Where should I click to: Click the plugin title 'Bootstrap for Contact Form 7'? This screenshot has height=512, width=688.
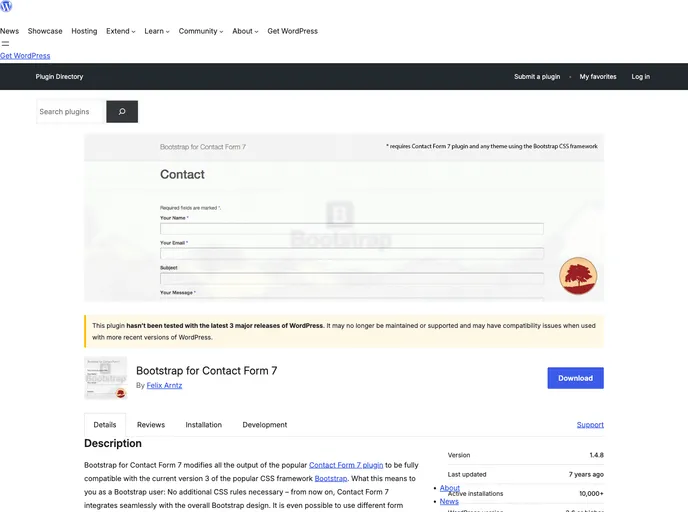click(207, 371)
